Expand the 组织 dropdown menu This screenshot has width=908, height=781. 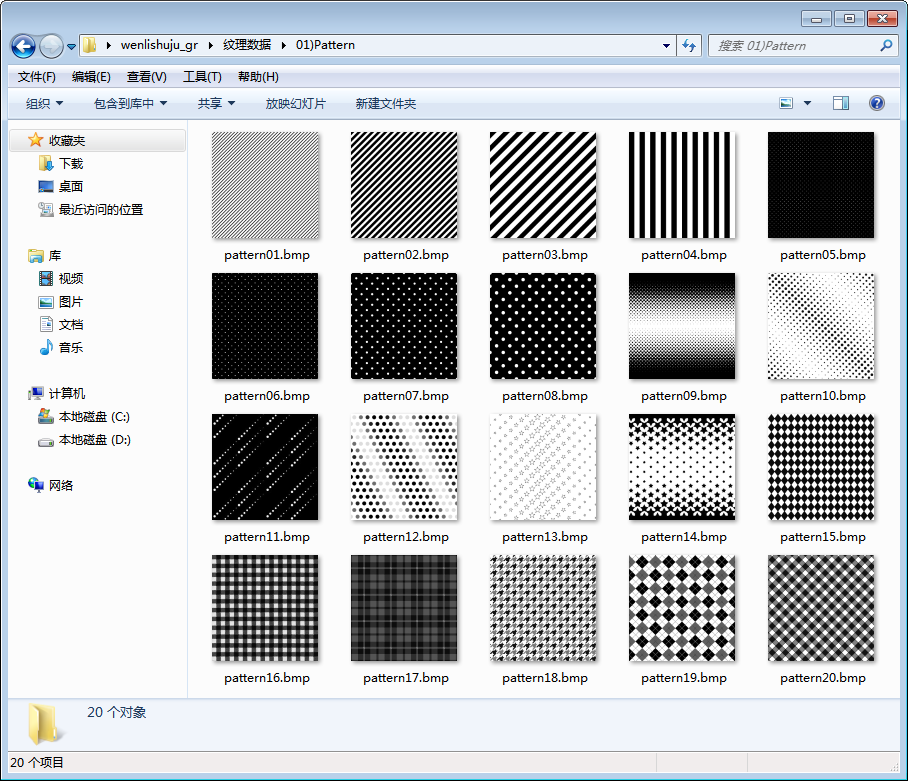click(44, 104)
